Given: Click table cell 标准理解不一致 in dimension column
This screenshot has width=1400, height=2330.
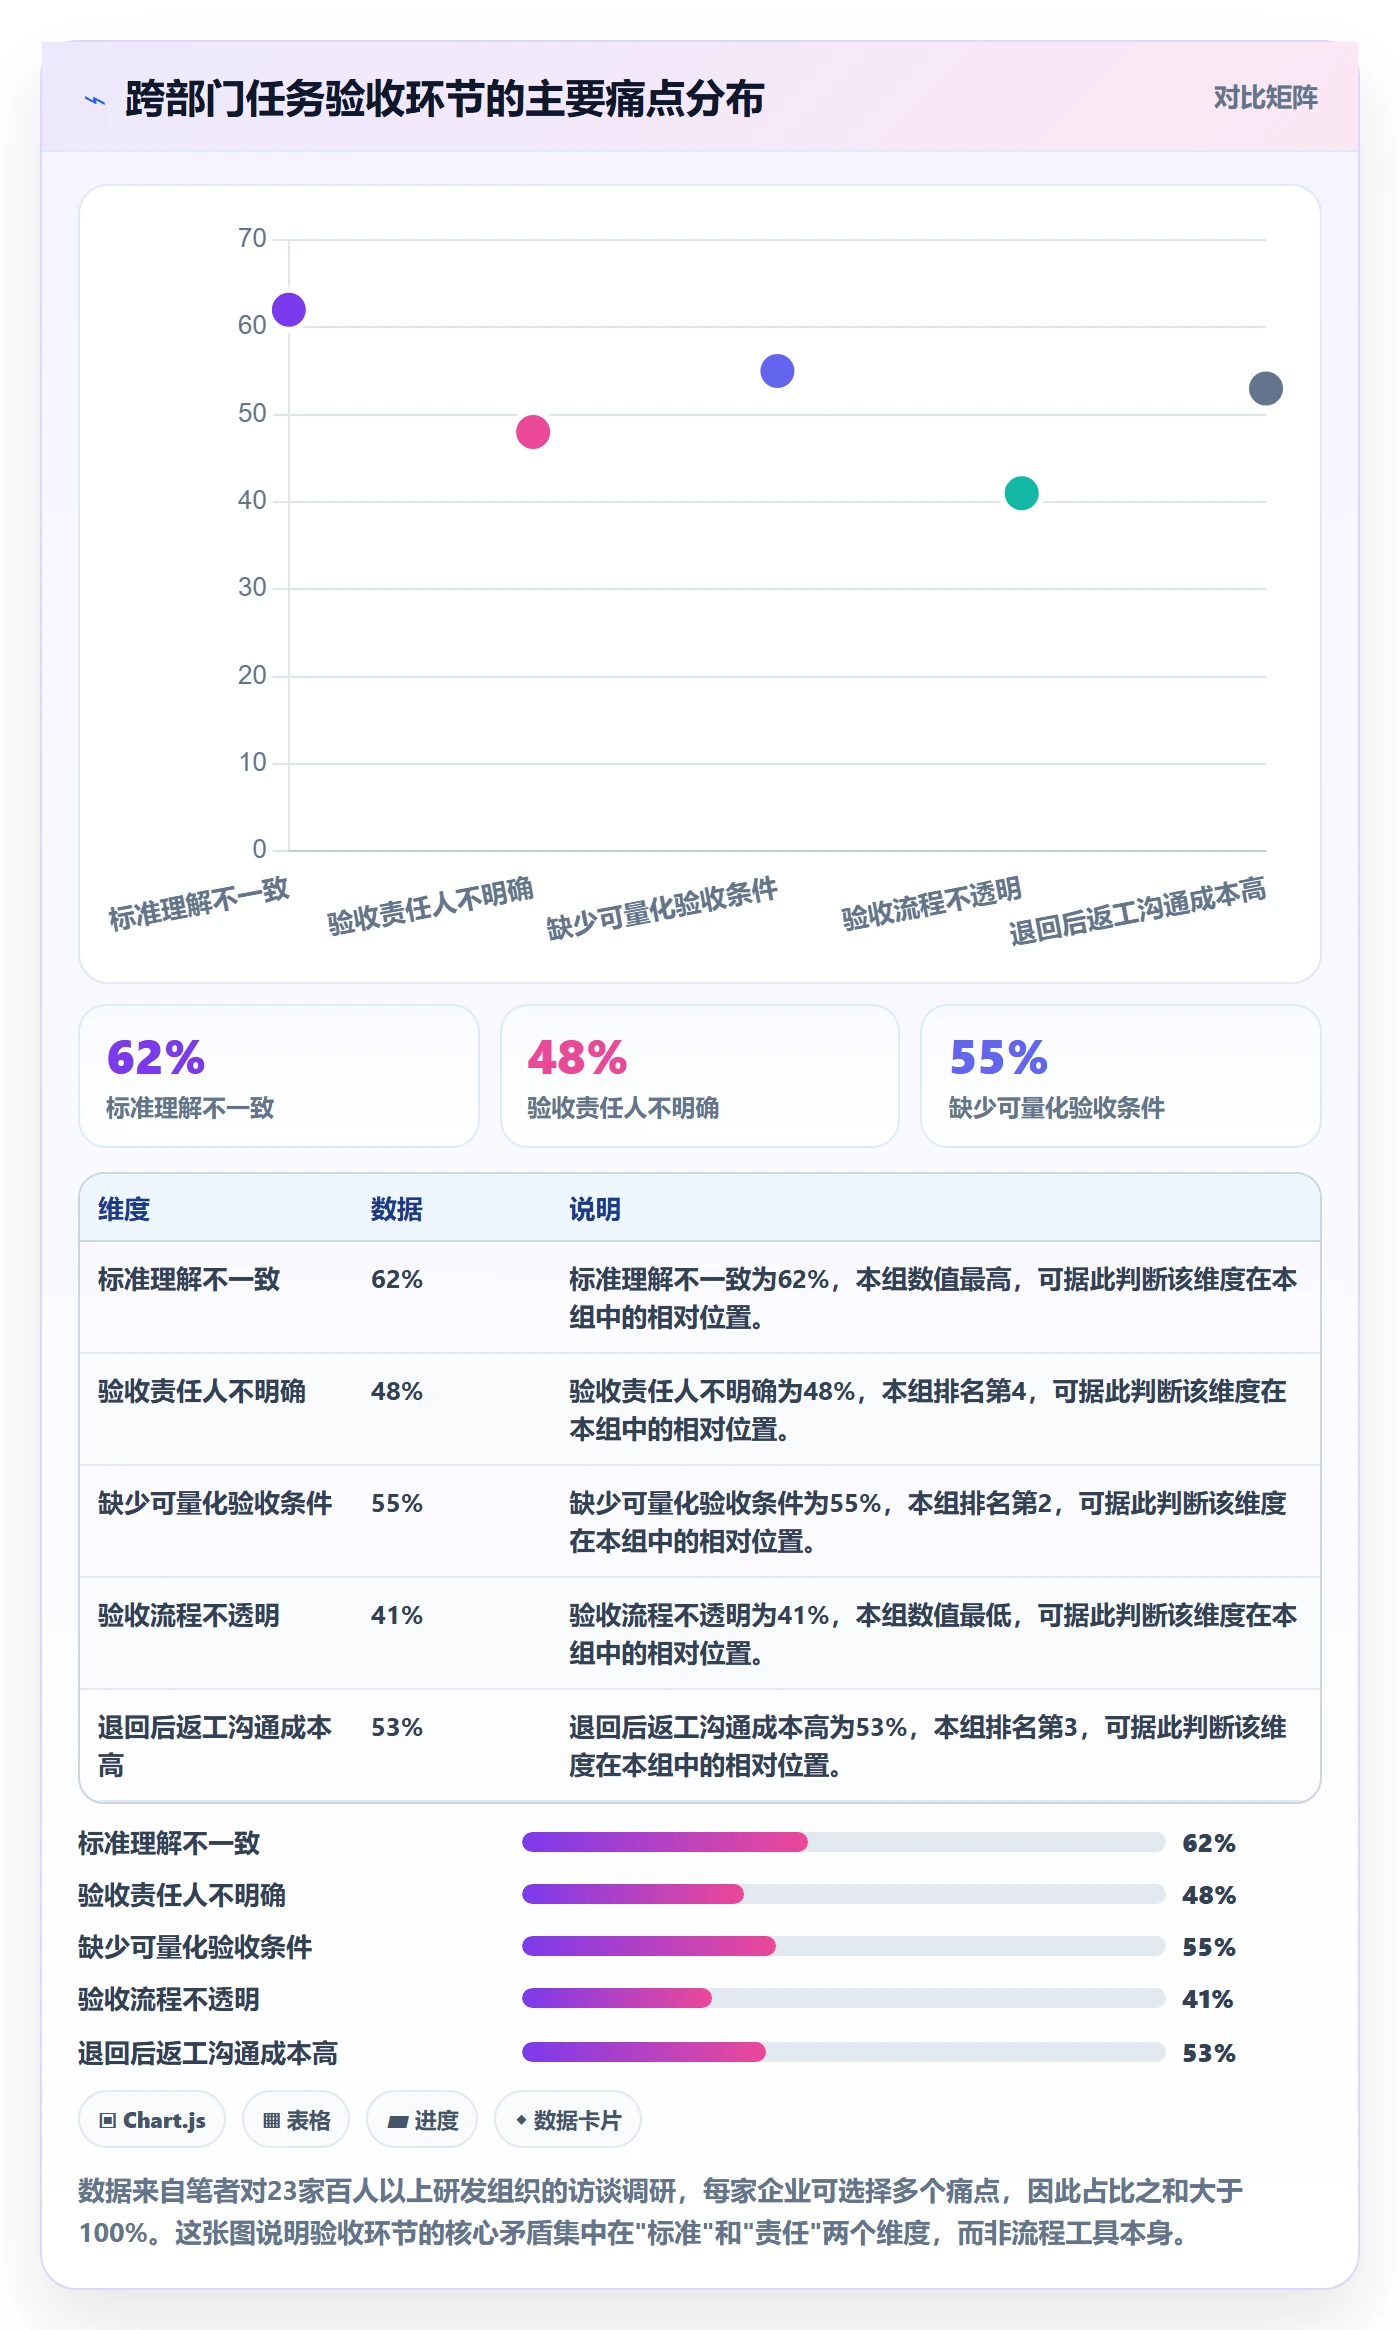Looking at the screenshot, I should point(189,1279).
